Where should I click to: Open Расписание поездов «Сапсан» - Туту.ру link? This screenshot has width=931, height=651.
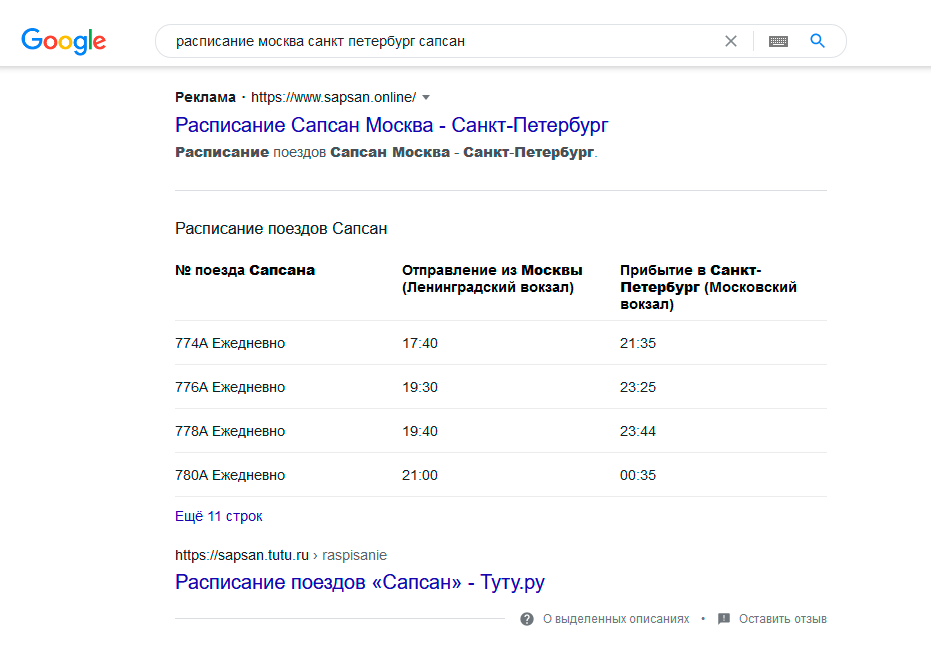[360, 582]
